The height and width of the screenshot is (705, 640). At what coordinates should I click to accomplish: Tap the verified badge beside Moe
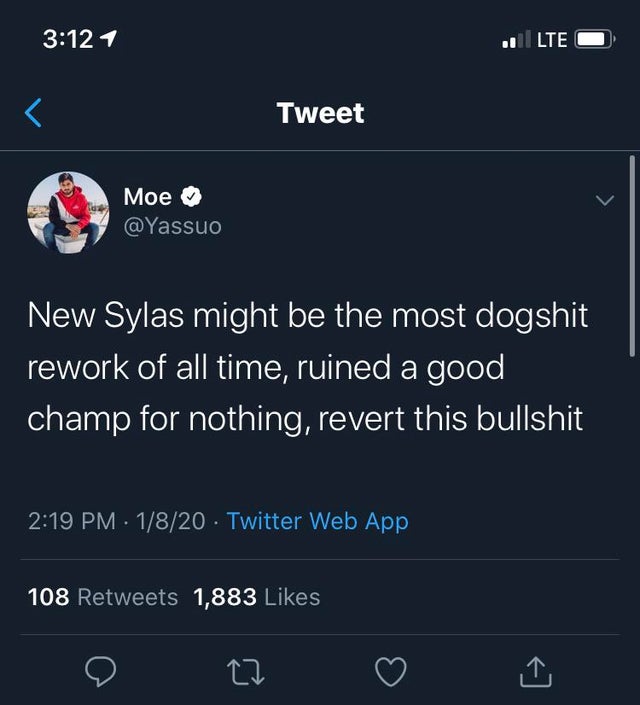193,197
